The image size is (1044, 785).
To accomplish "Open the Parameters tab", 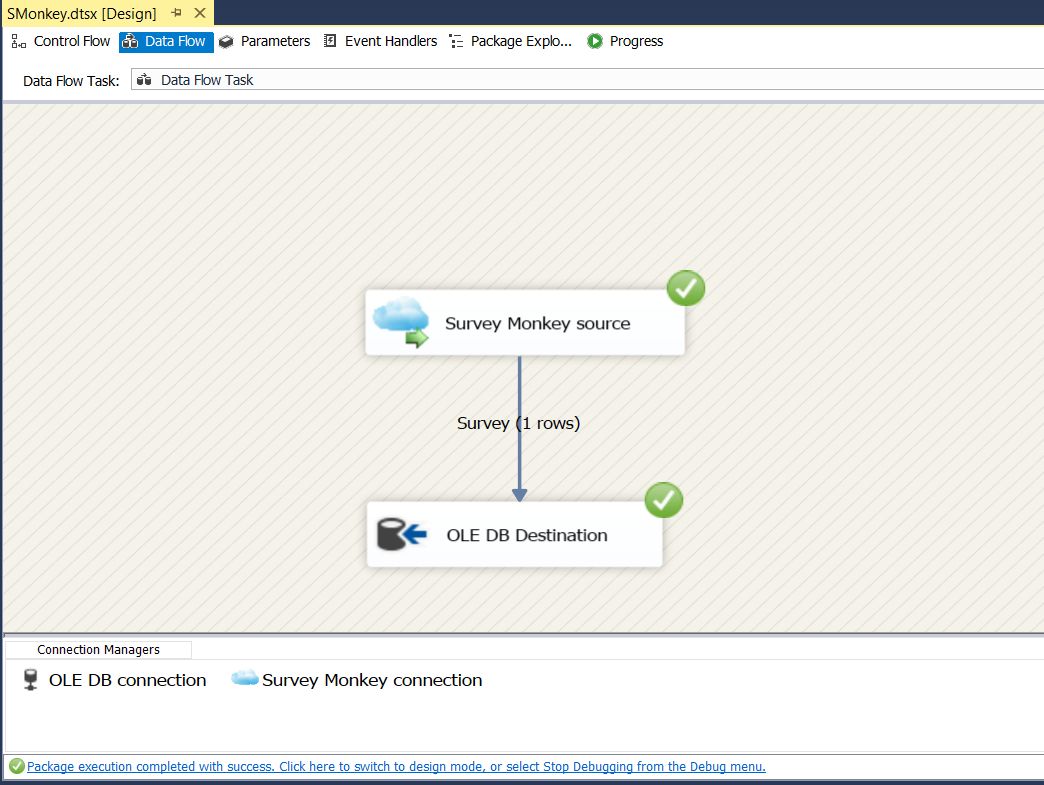I will pyautogui.click(x=265, y=41).
